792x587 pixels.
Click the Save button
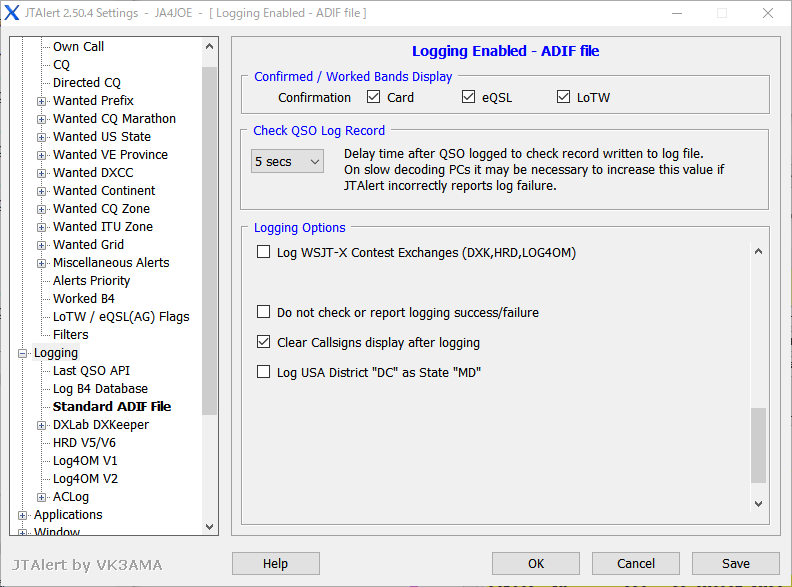point(735,564)
